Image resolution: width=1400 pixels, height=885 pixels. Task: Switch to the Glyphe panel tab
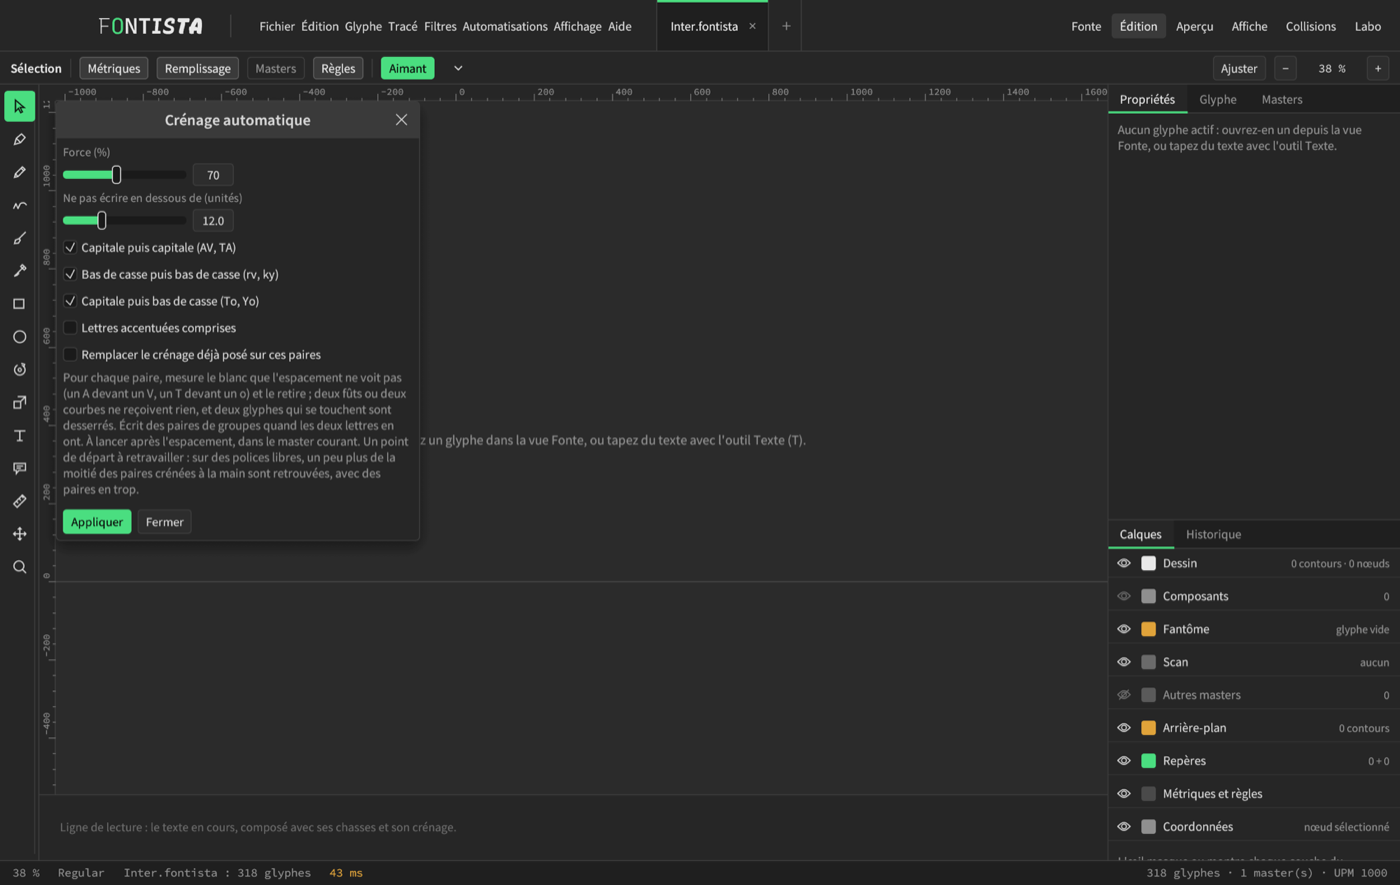click(x=1218, y=100)
